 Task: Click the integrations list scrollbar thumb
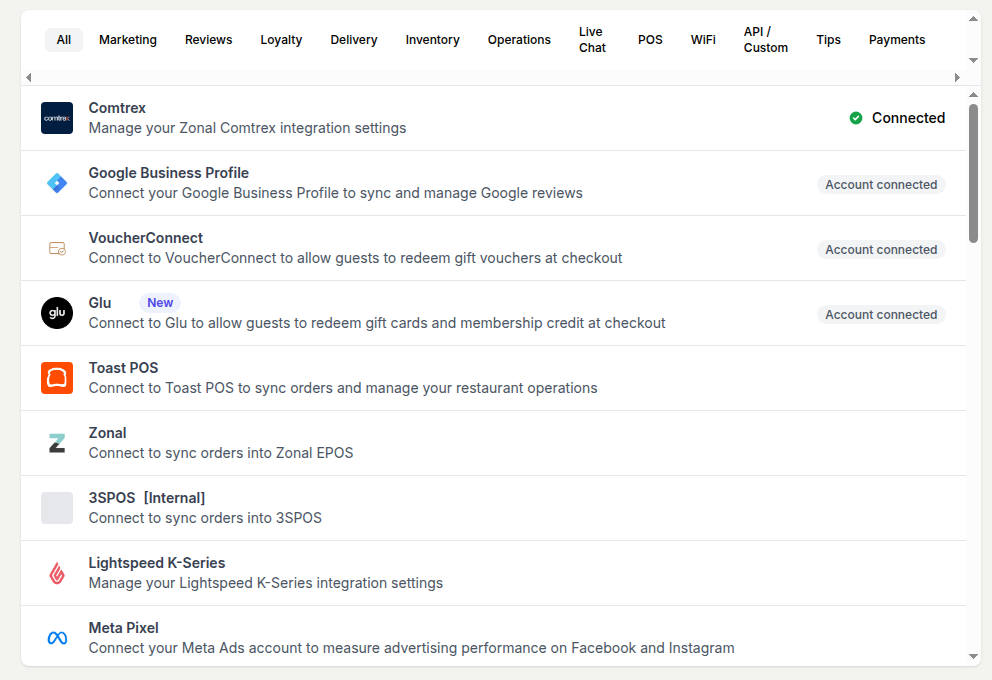point(974,173)
